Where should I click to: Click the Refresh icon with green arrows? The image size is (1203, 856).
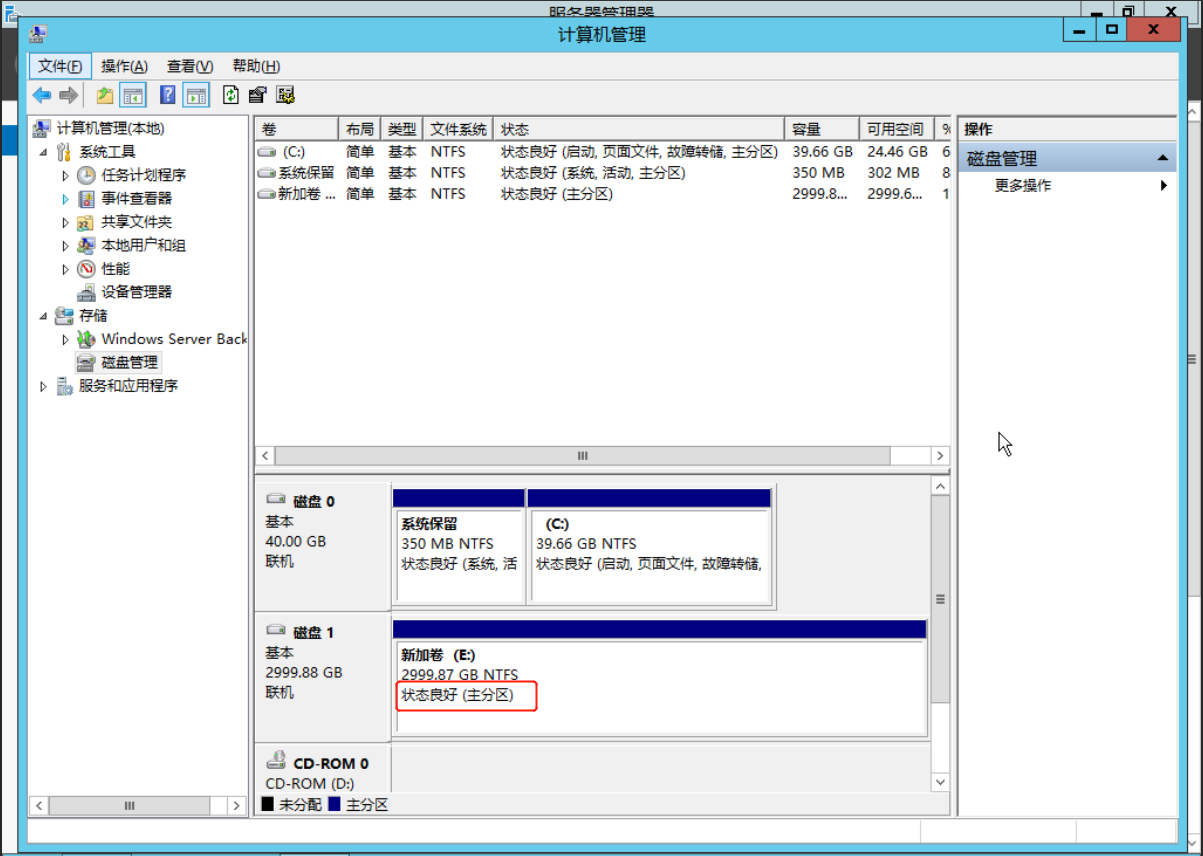pos(231,95)
